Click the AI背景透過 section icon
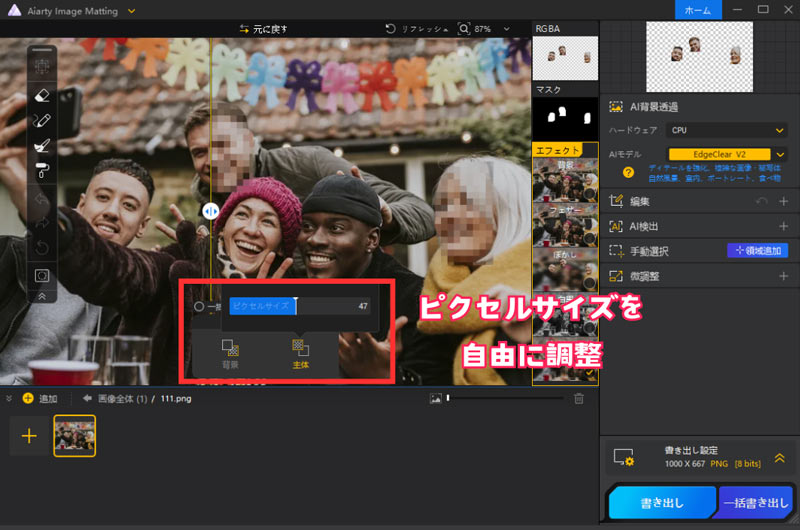The image size is (800, 530). click(616, 107)
